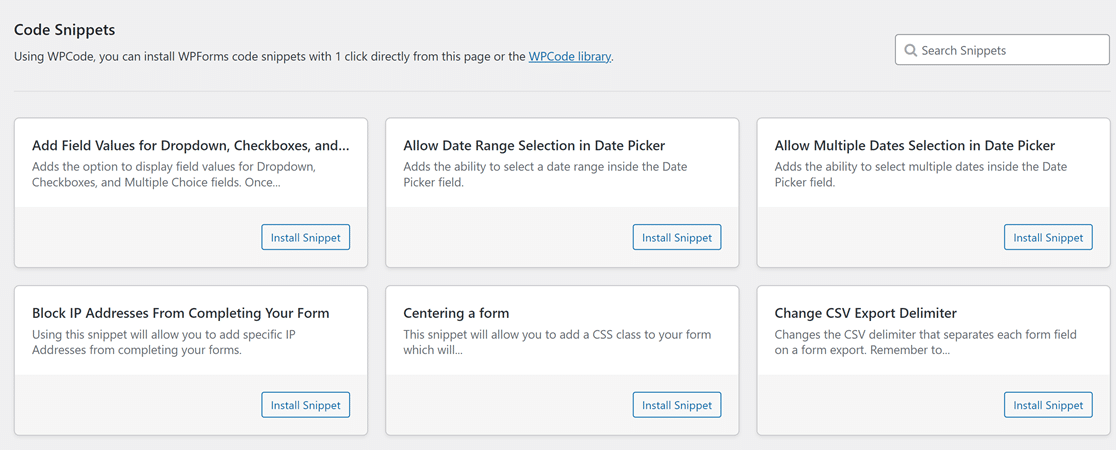Install the Multiple Dates Selection snippet

pyautogui.click(x=1048, y=238)
